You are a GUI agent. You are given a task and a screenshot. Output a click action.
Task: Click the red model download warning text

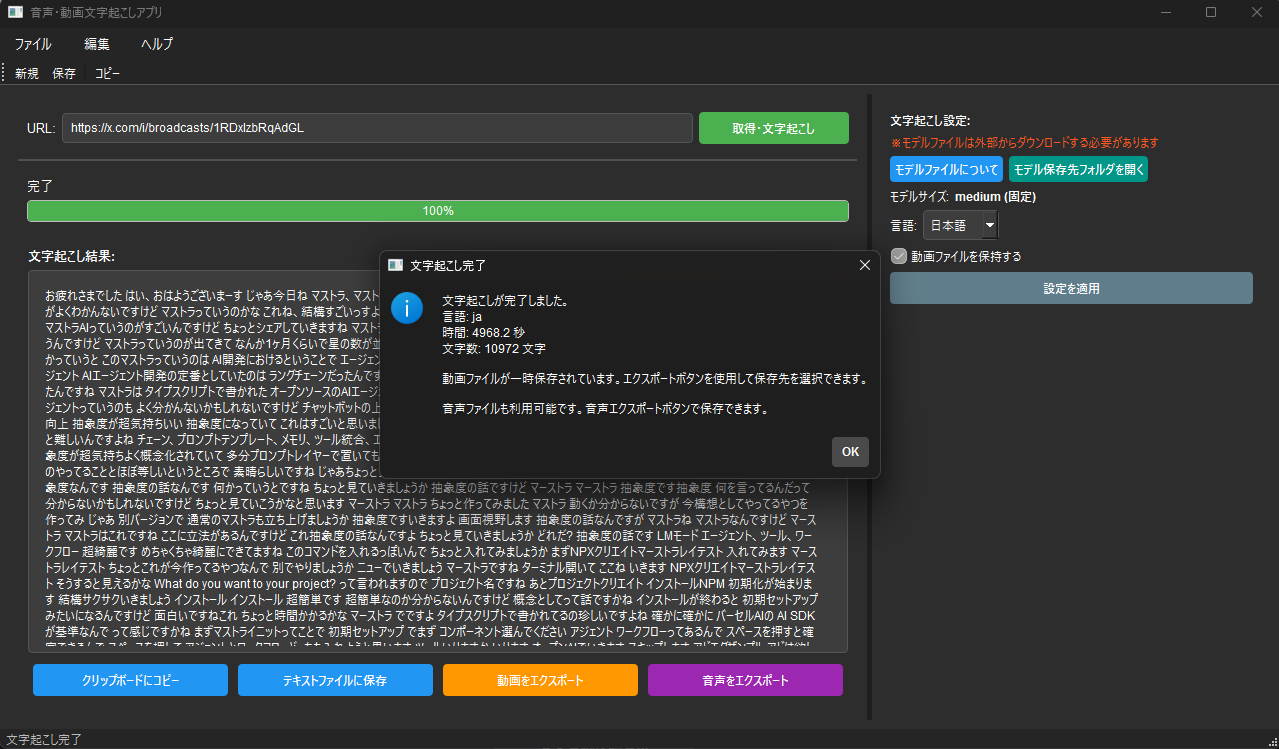click(x=1024, y=142)
